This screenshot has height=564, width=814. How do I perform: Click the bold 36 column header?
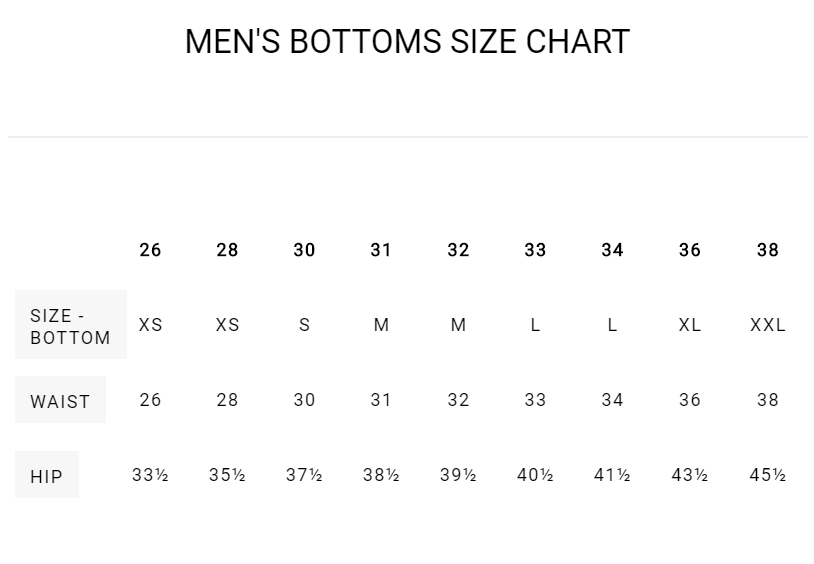point(690,250)
